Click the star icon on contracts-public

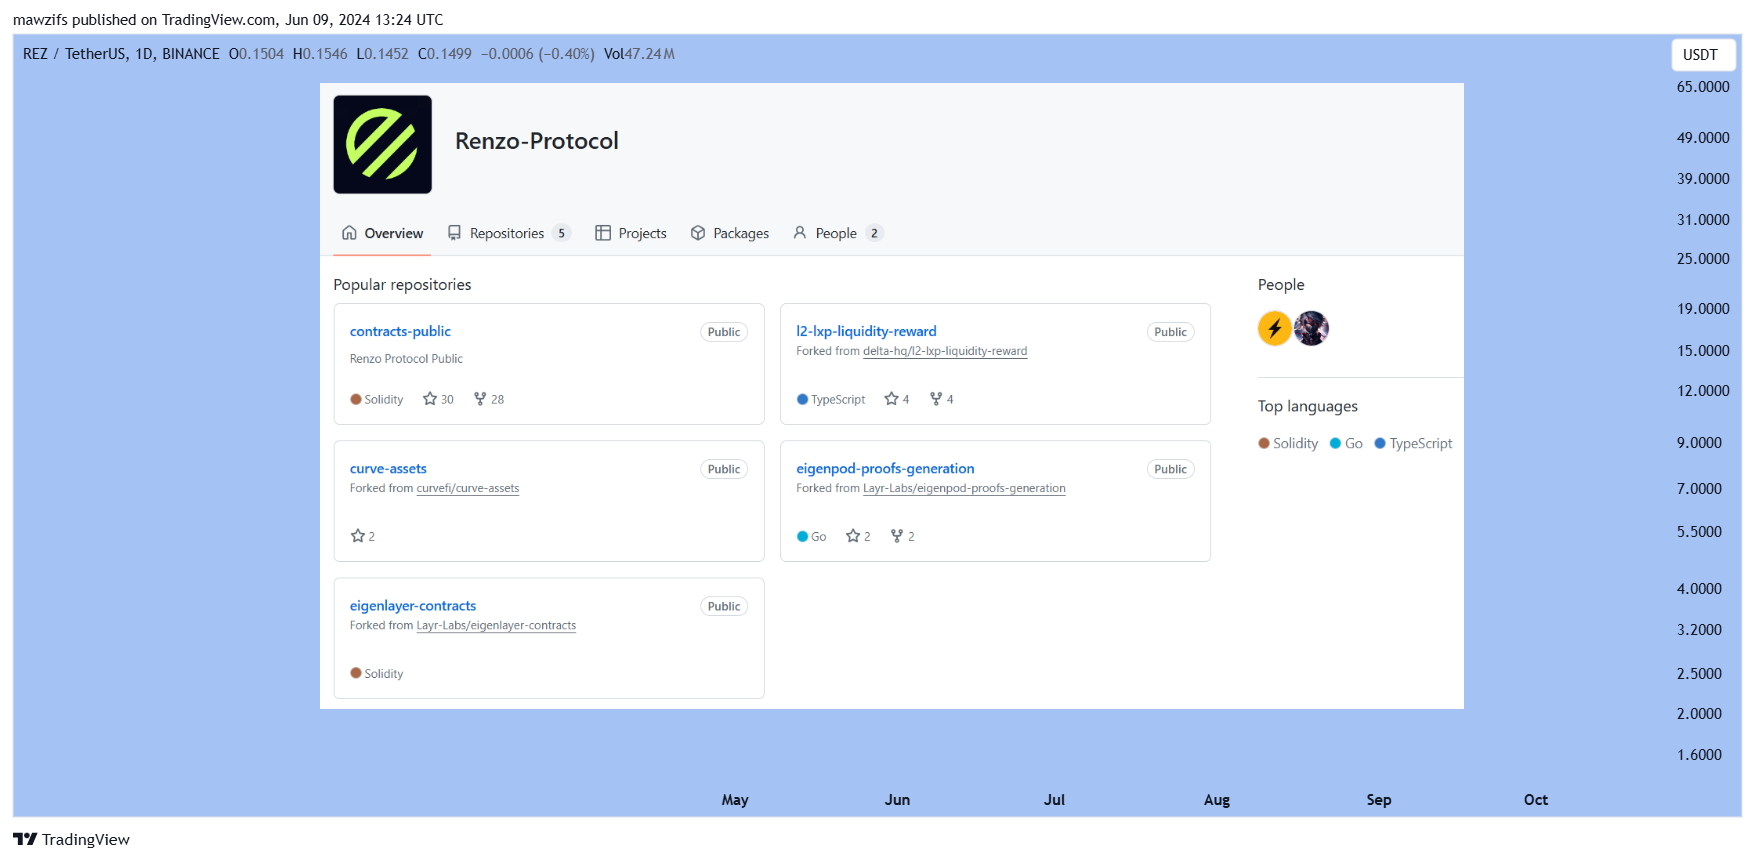click(430, 399)
